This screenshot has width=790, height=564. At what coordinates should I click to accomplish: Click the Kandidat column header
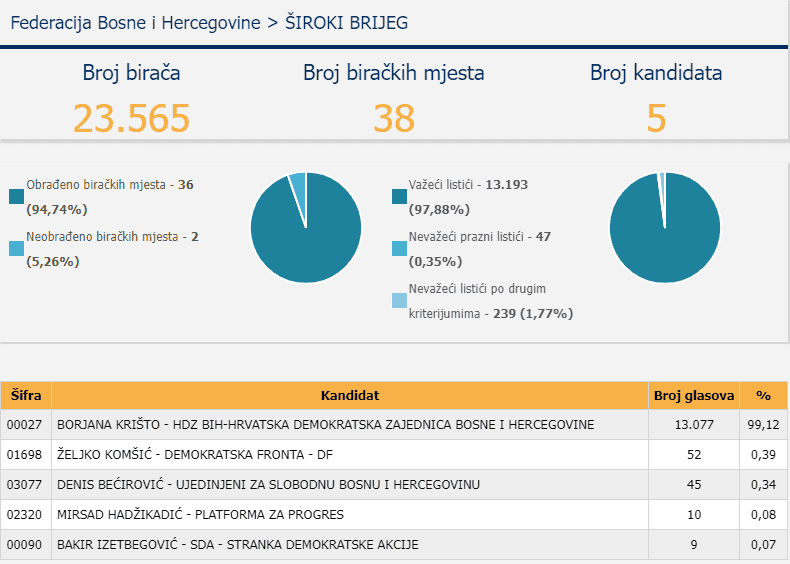coord(350,395)
